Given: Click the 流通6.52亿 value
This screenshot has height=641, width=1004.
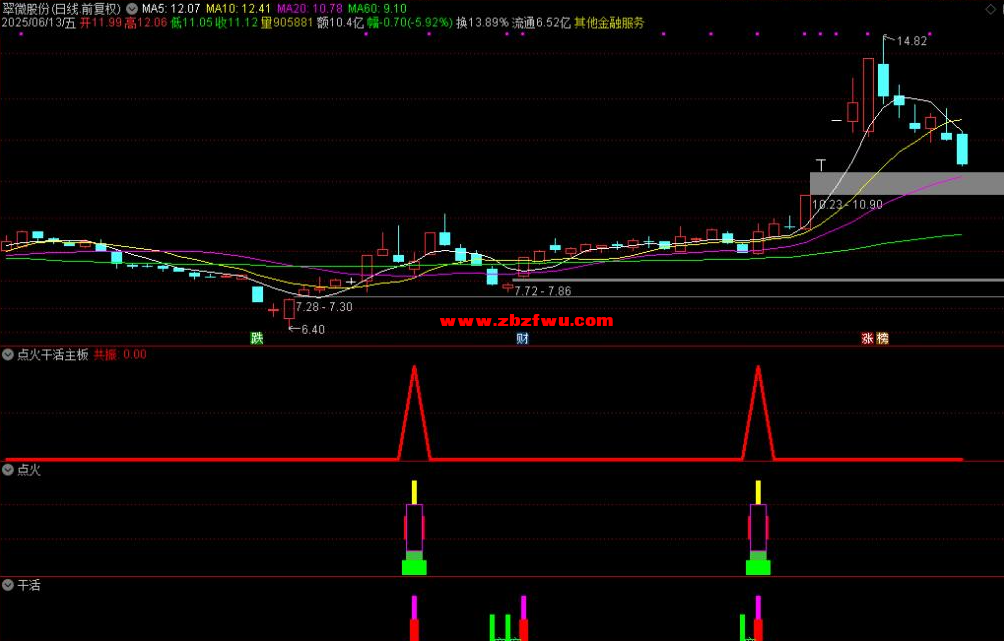Looking at the screenshot, I should tap(542, 23).
